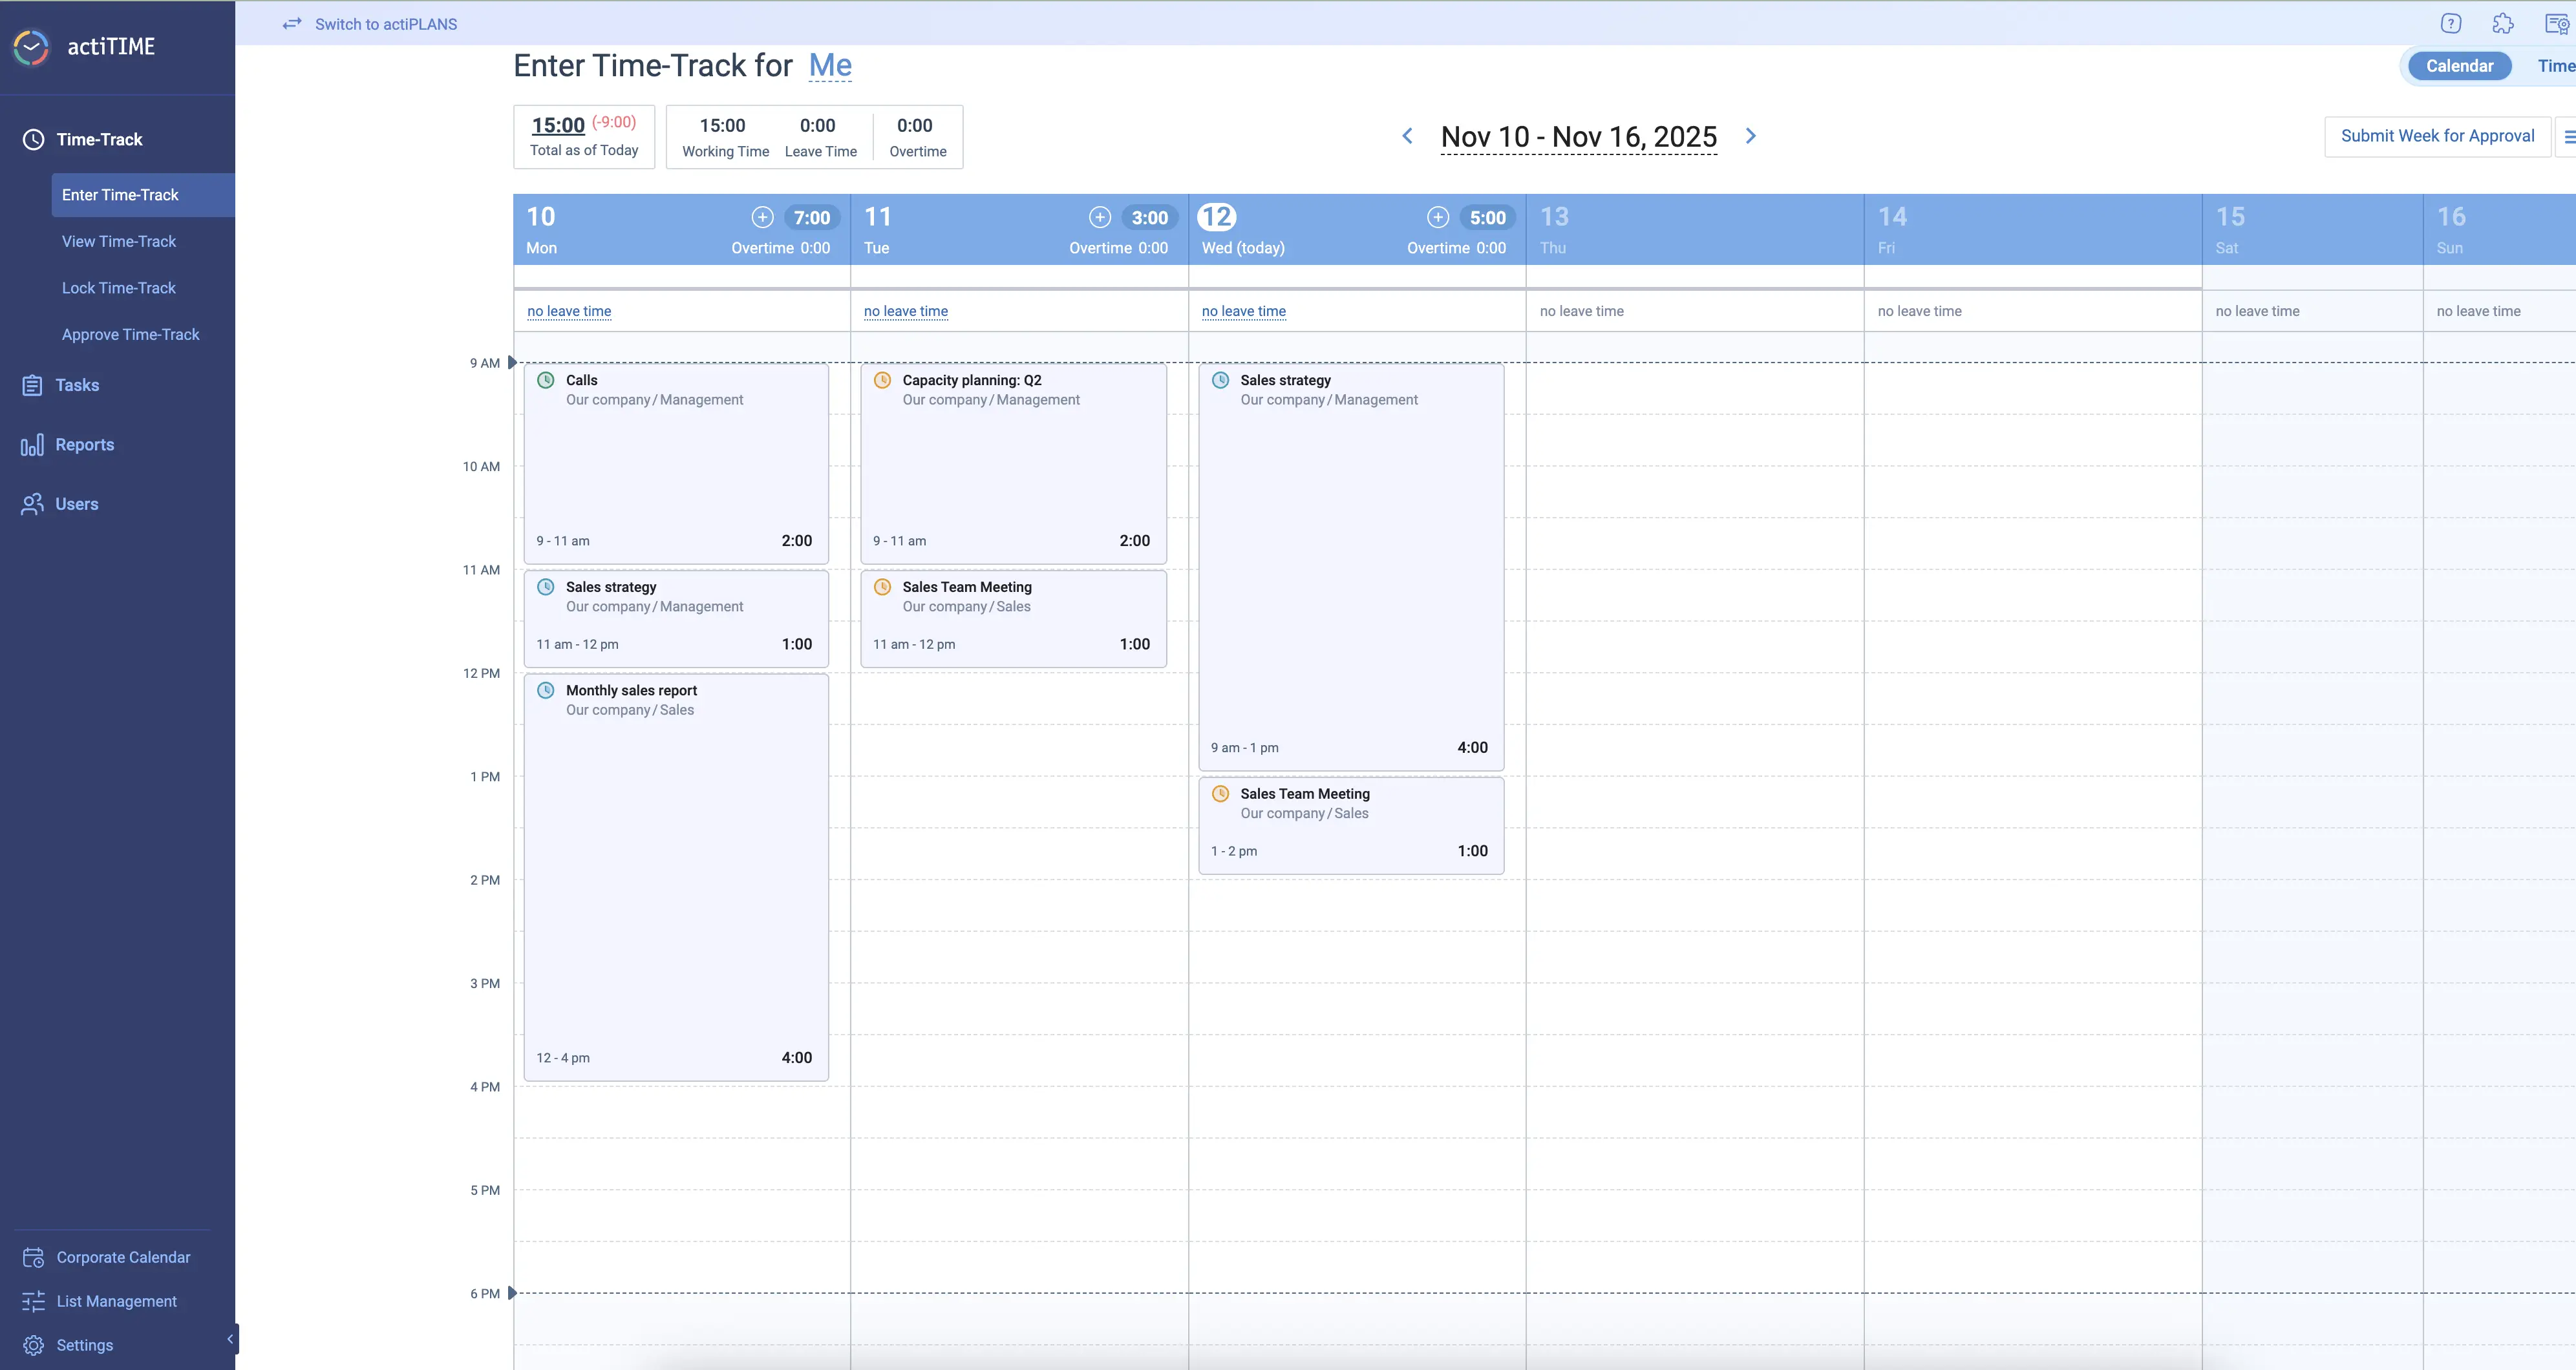The image size is (2576, 1370).
Task: Open the help panel via the question mark icon
Action: (2451, 23)
